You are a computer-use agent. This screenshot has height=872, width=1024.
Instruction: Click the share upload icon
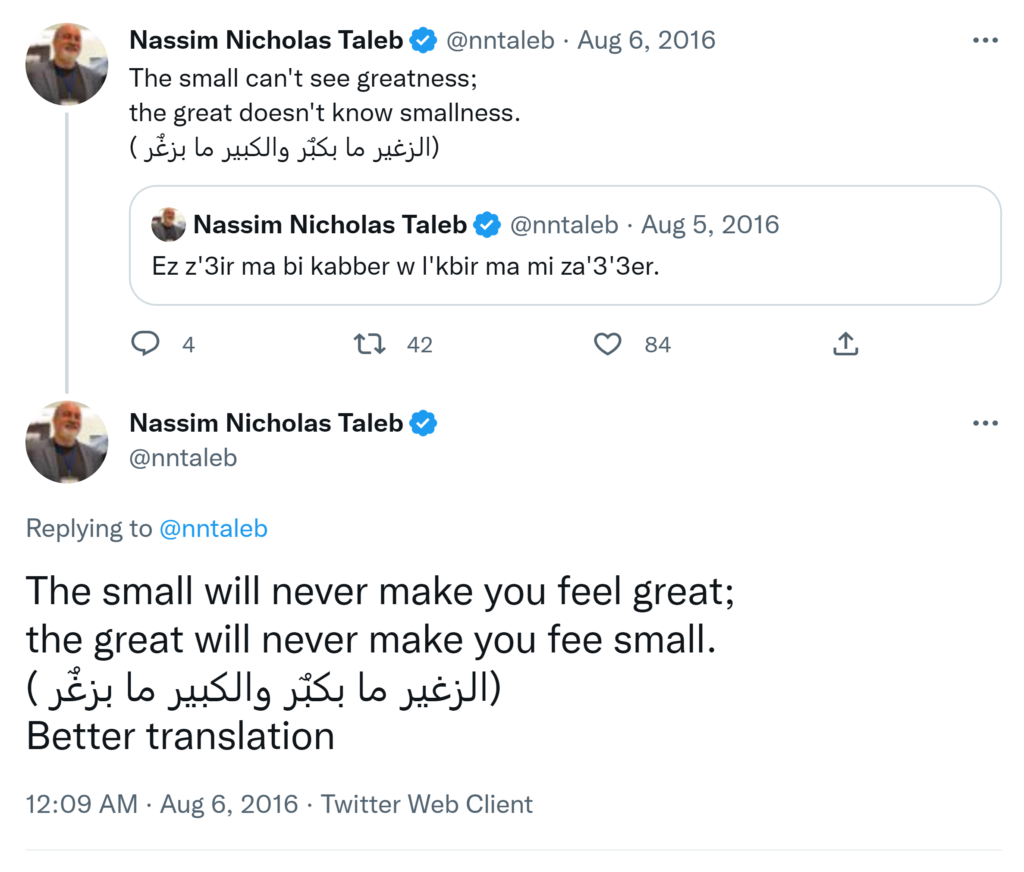(845, 344)
